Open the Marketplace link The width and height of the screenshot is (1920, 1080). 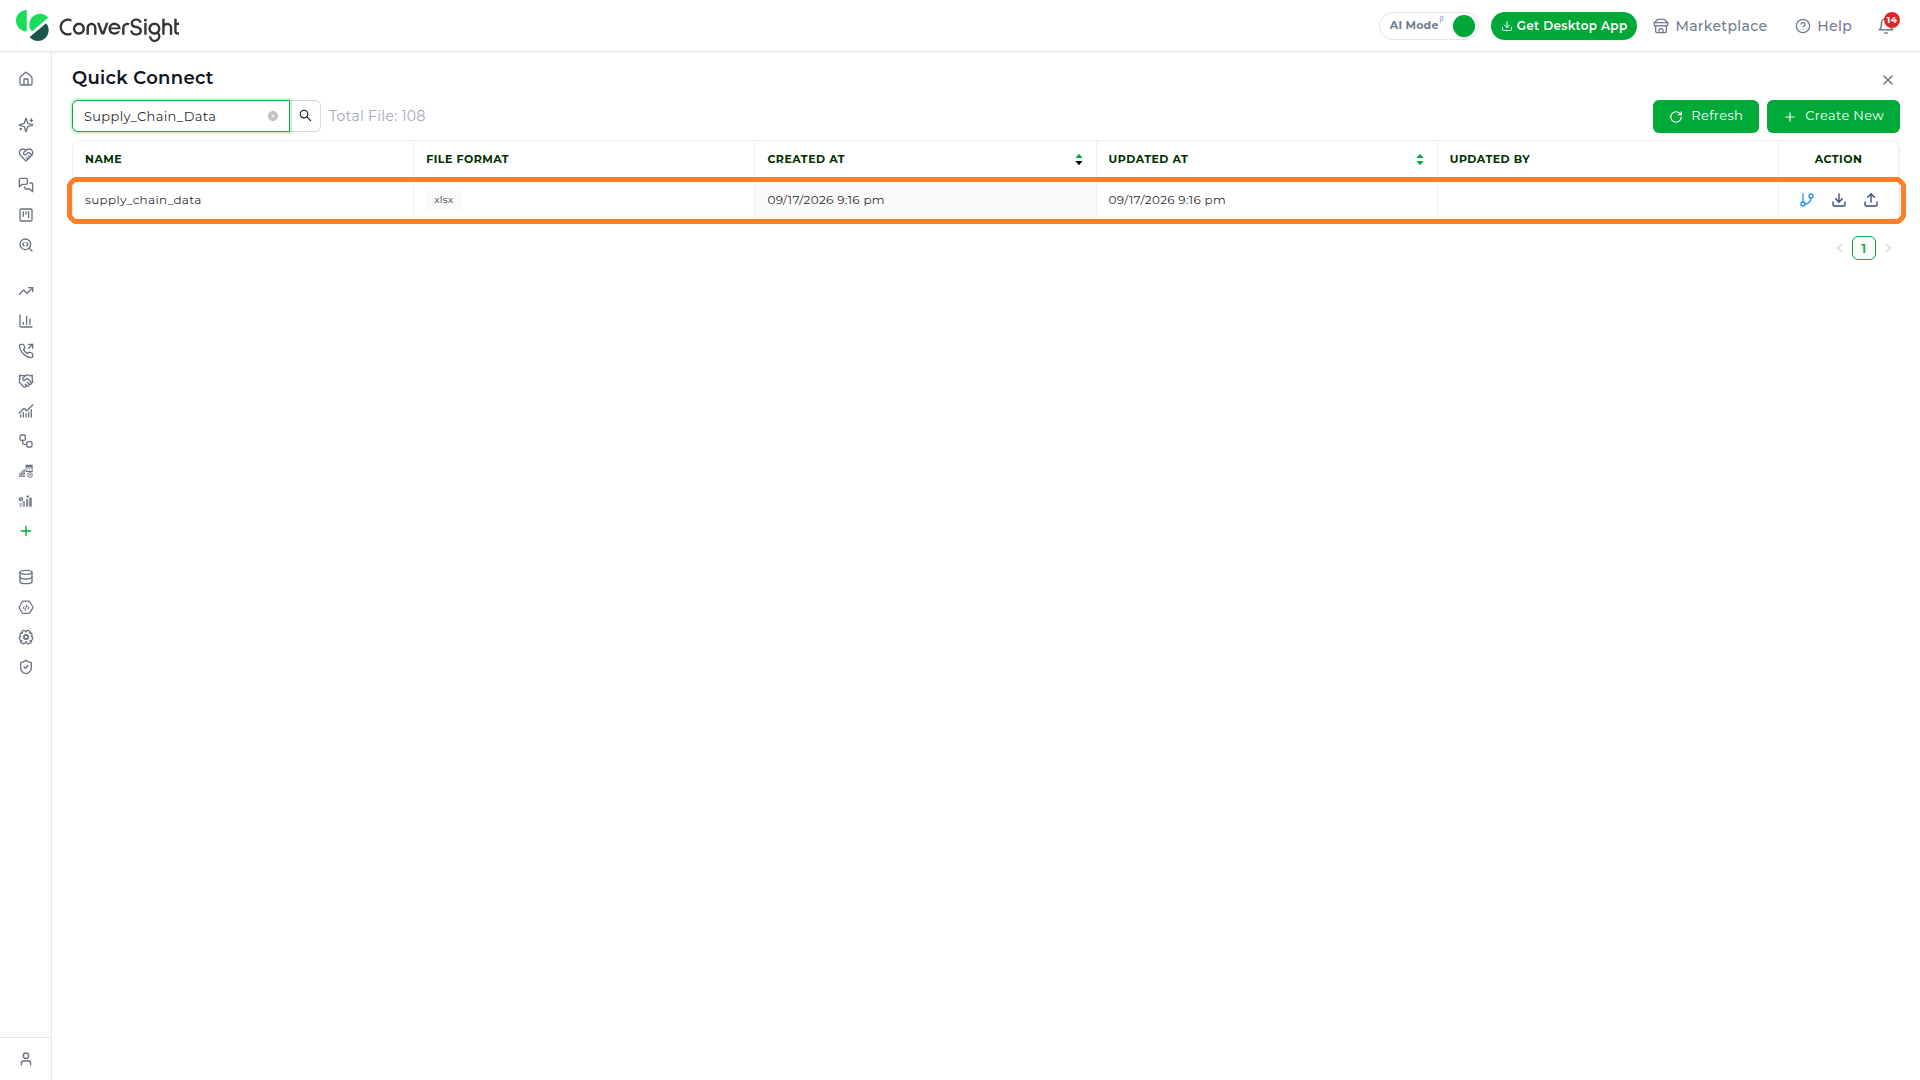[1710, 26]
